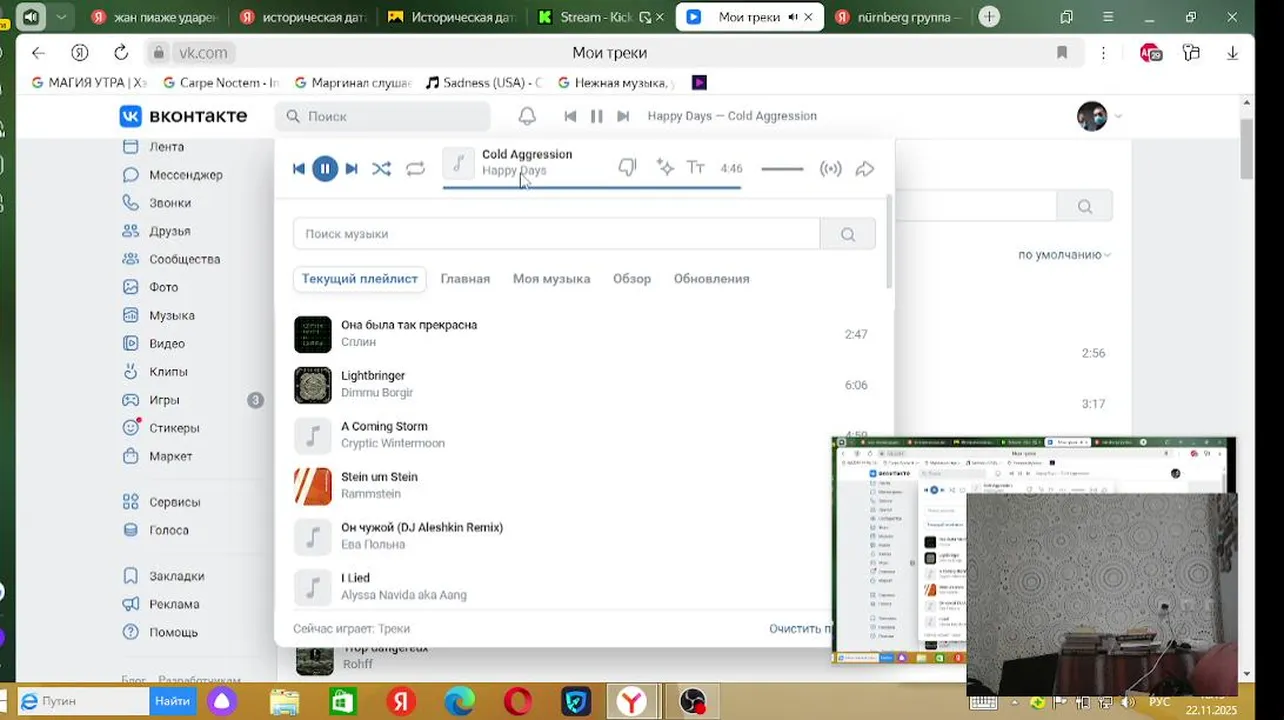The height and width of the screenshot is (720, 1284).
Task: Click the ВКонтакте logo
Action: (183, 116)
